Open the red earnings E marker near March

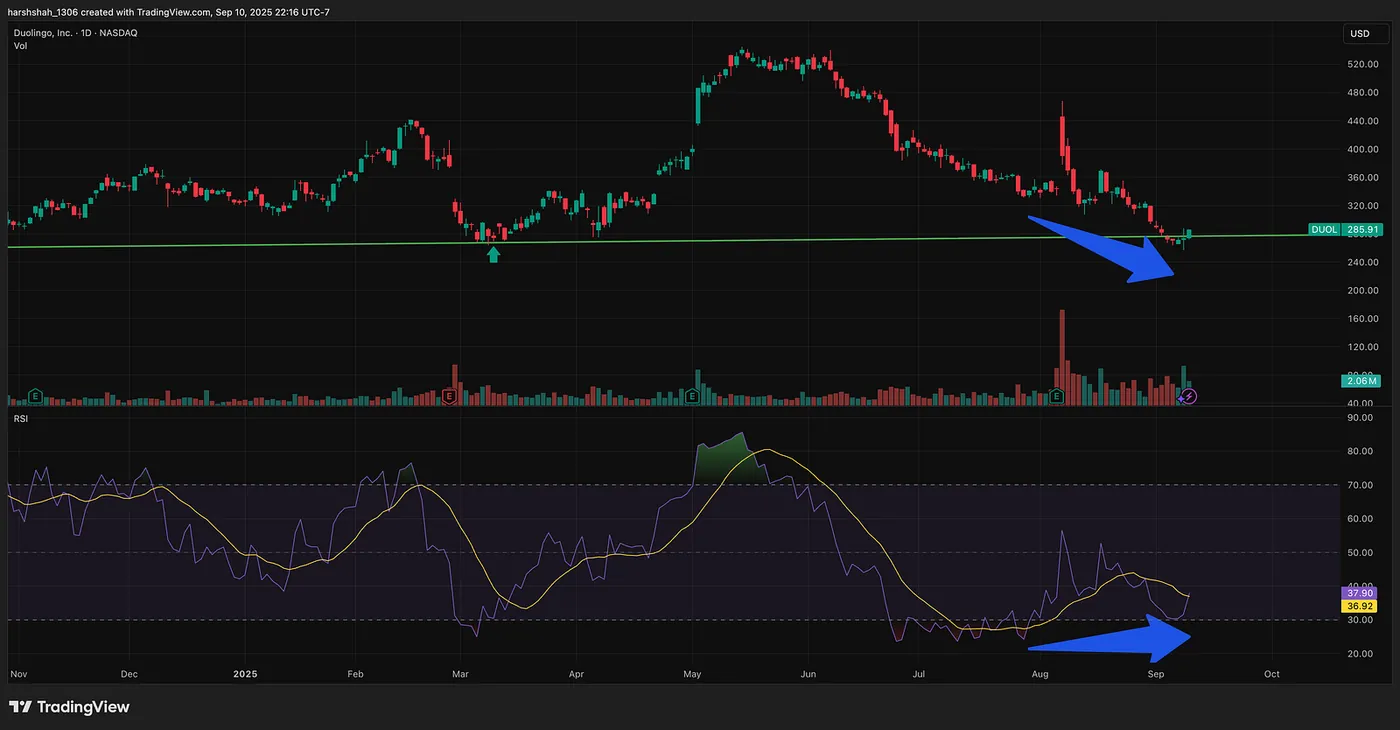tap(450, 396)
